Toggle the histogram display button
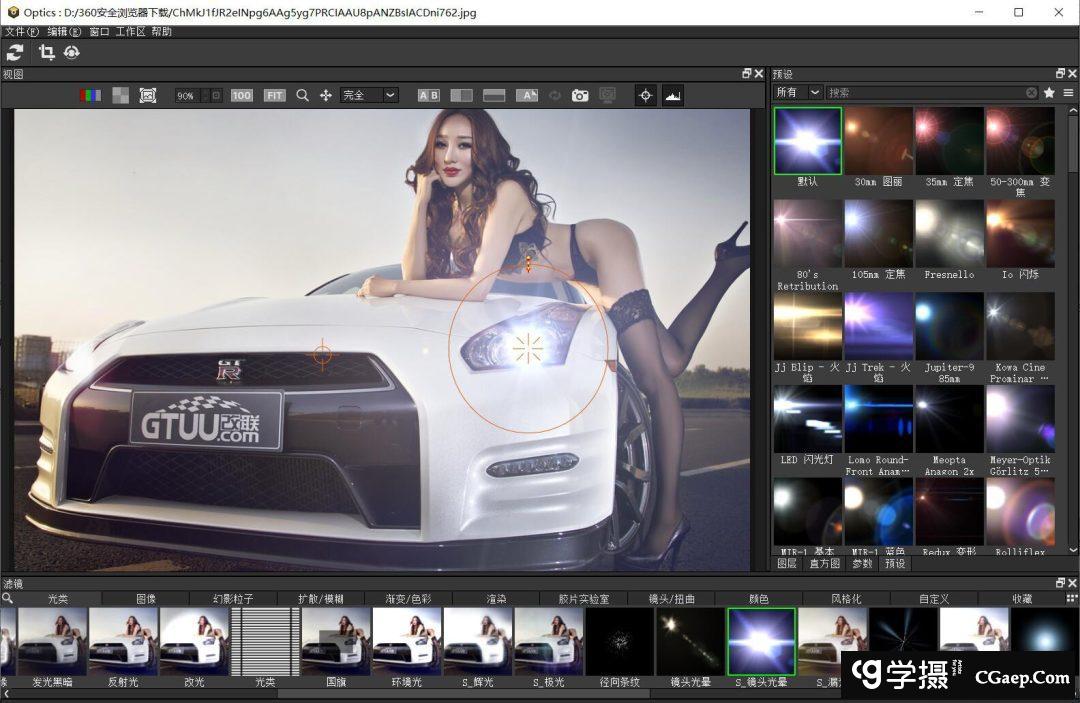The image size is (1080, 703). pos(672,95)
